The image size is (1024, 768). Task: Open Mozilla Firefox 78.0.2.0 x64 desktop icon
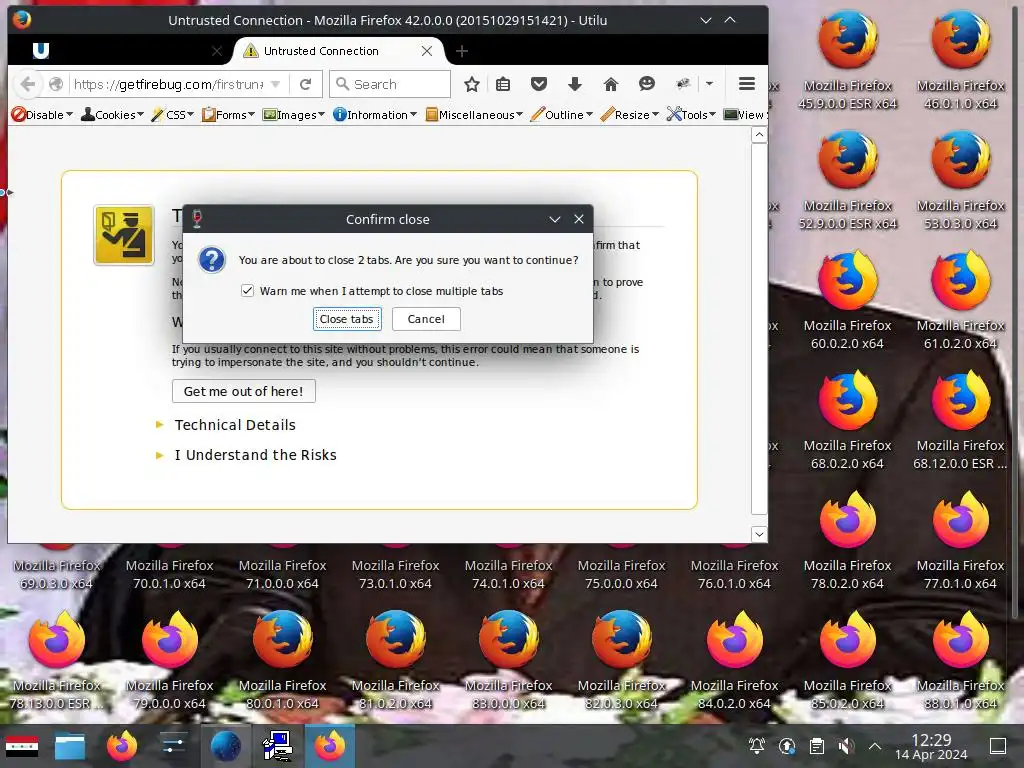(848, 541)
